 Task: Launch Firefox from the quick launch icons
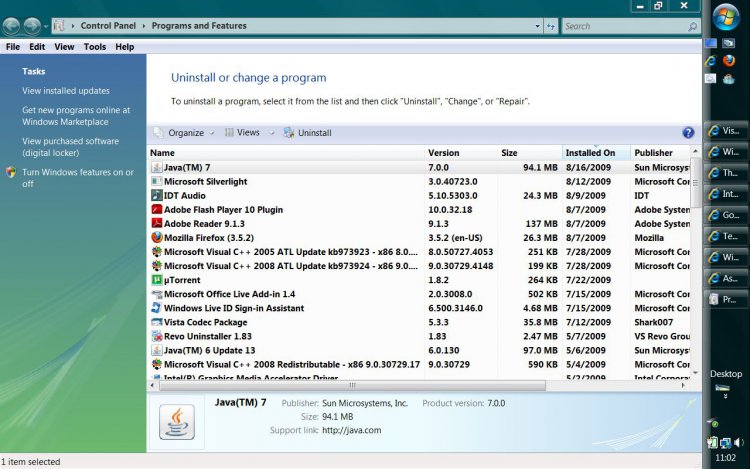tap(728, 61)
